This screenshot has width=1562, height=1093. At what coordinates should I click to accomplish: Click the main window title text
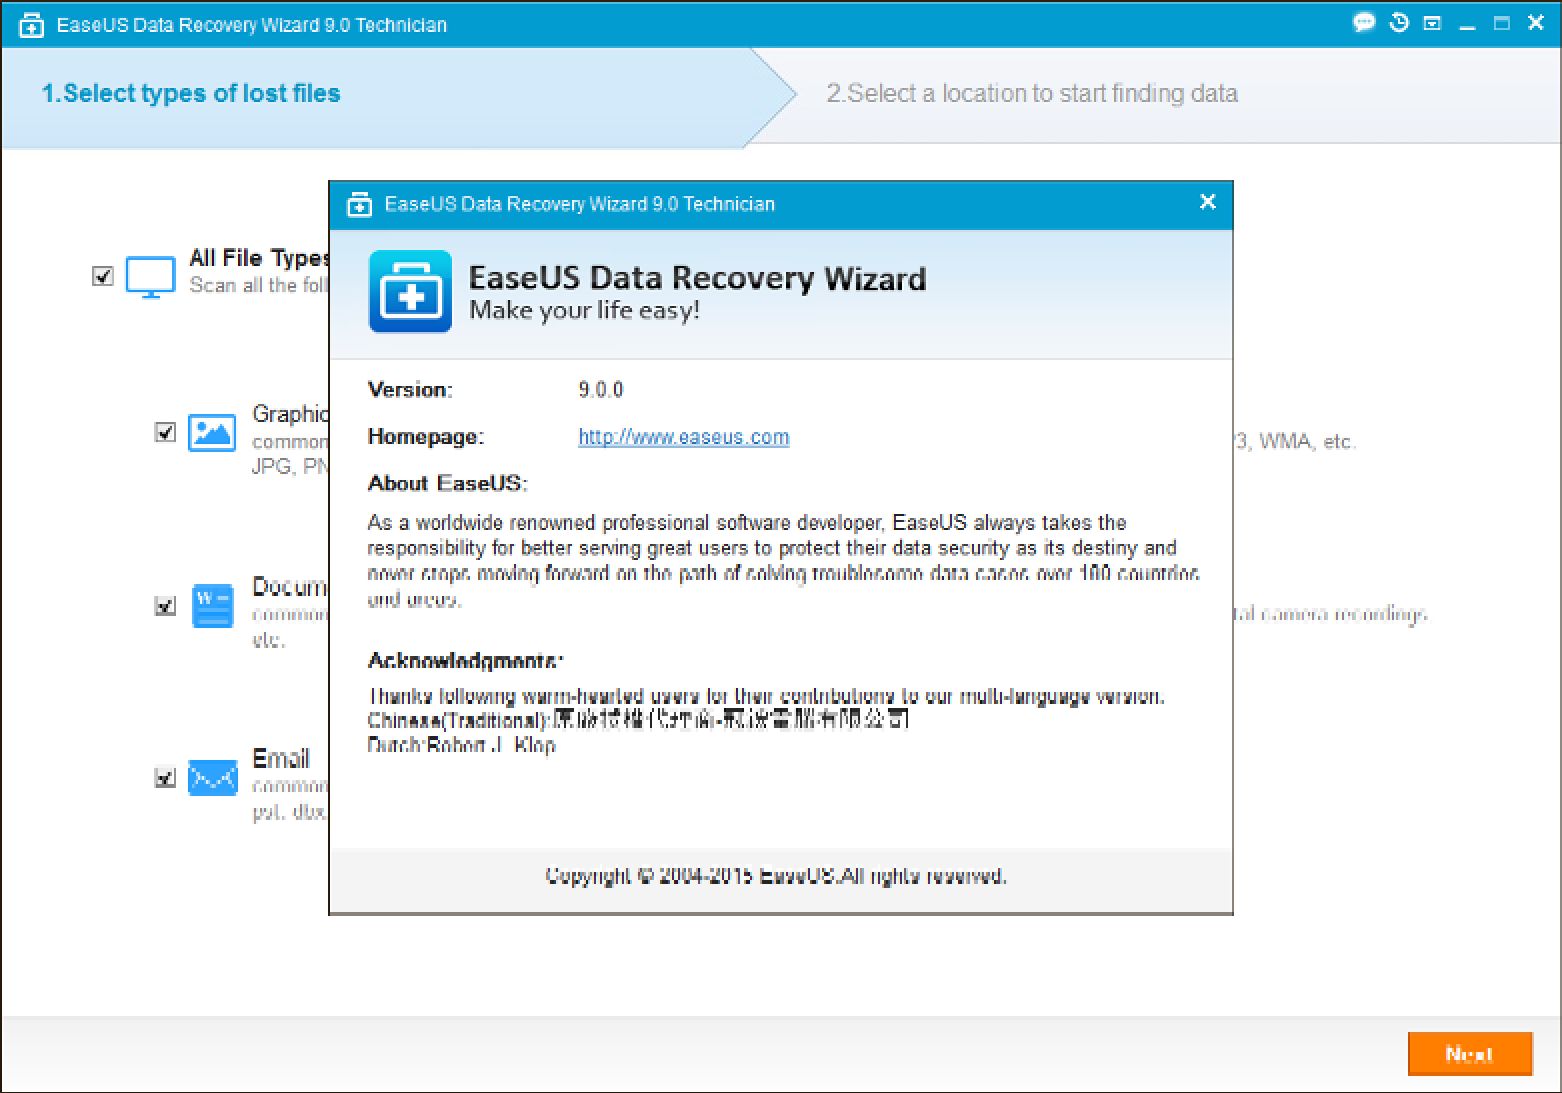point(252,25)
